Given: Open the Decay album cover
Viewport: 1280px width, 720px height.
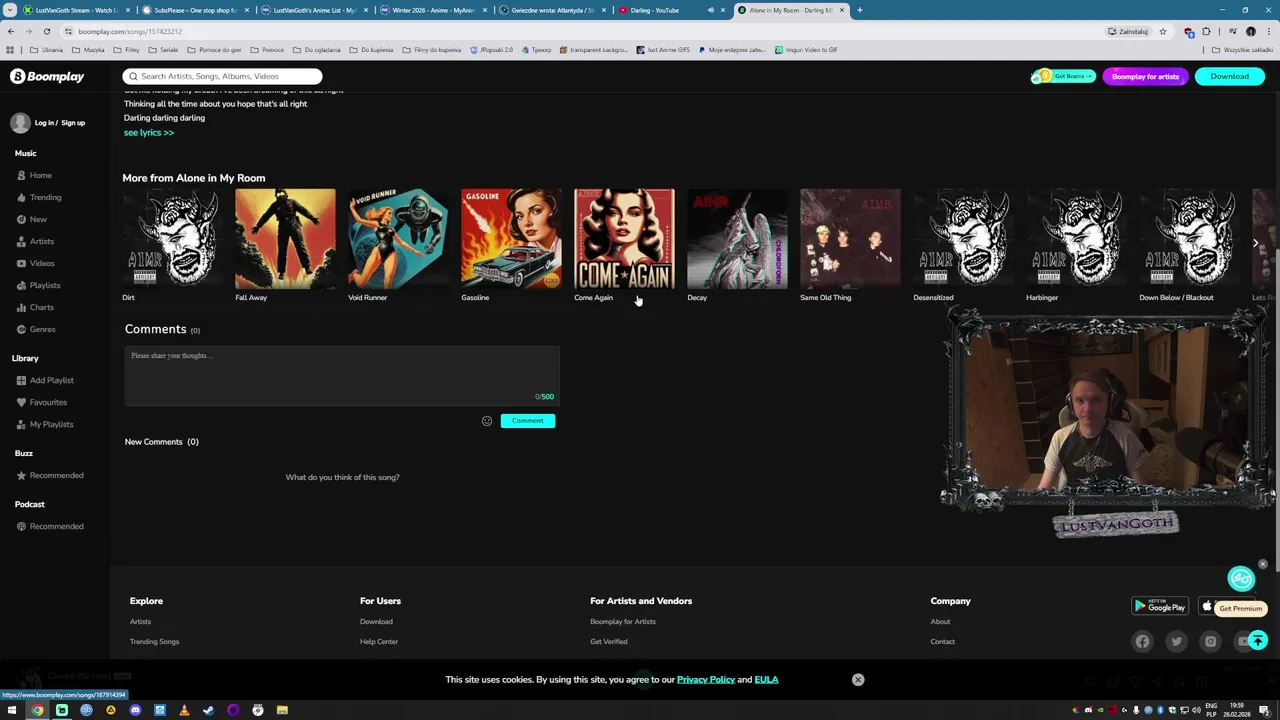Looking at the screenshot, I should tap(737, 239).
